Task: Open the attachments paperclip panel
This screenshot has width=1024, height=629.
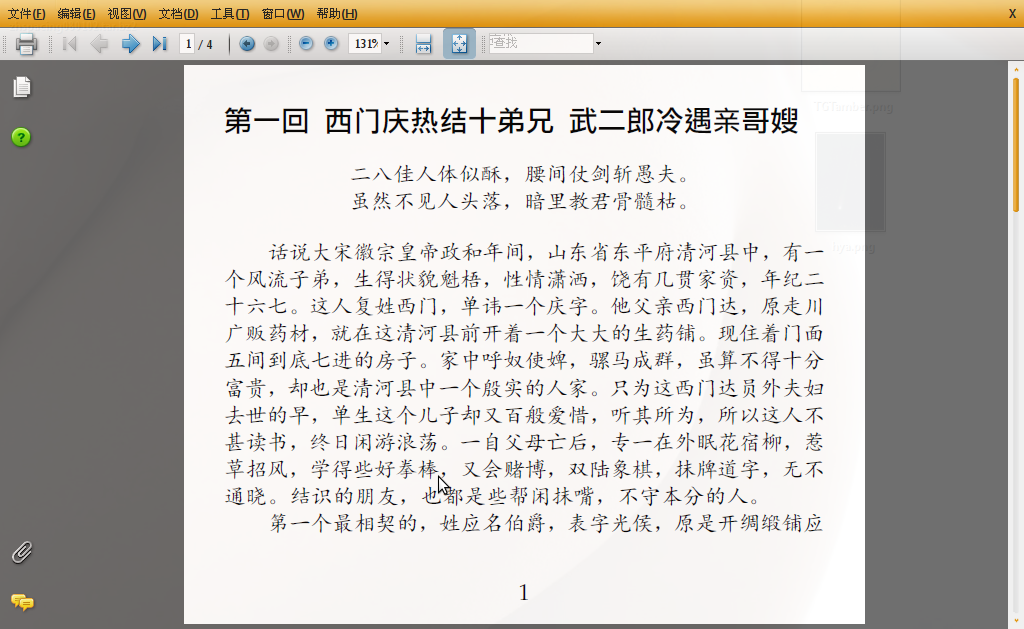Action: point(22,553)
